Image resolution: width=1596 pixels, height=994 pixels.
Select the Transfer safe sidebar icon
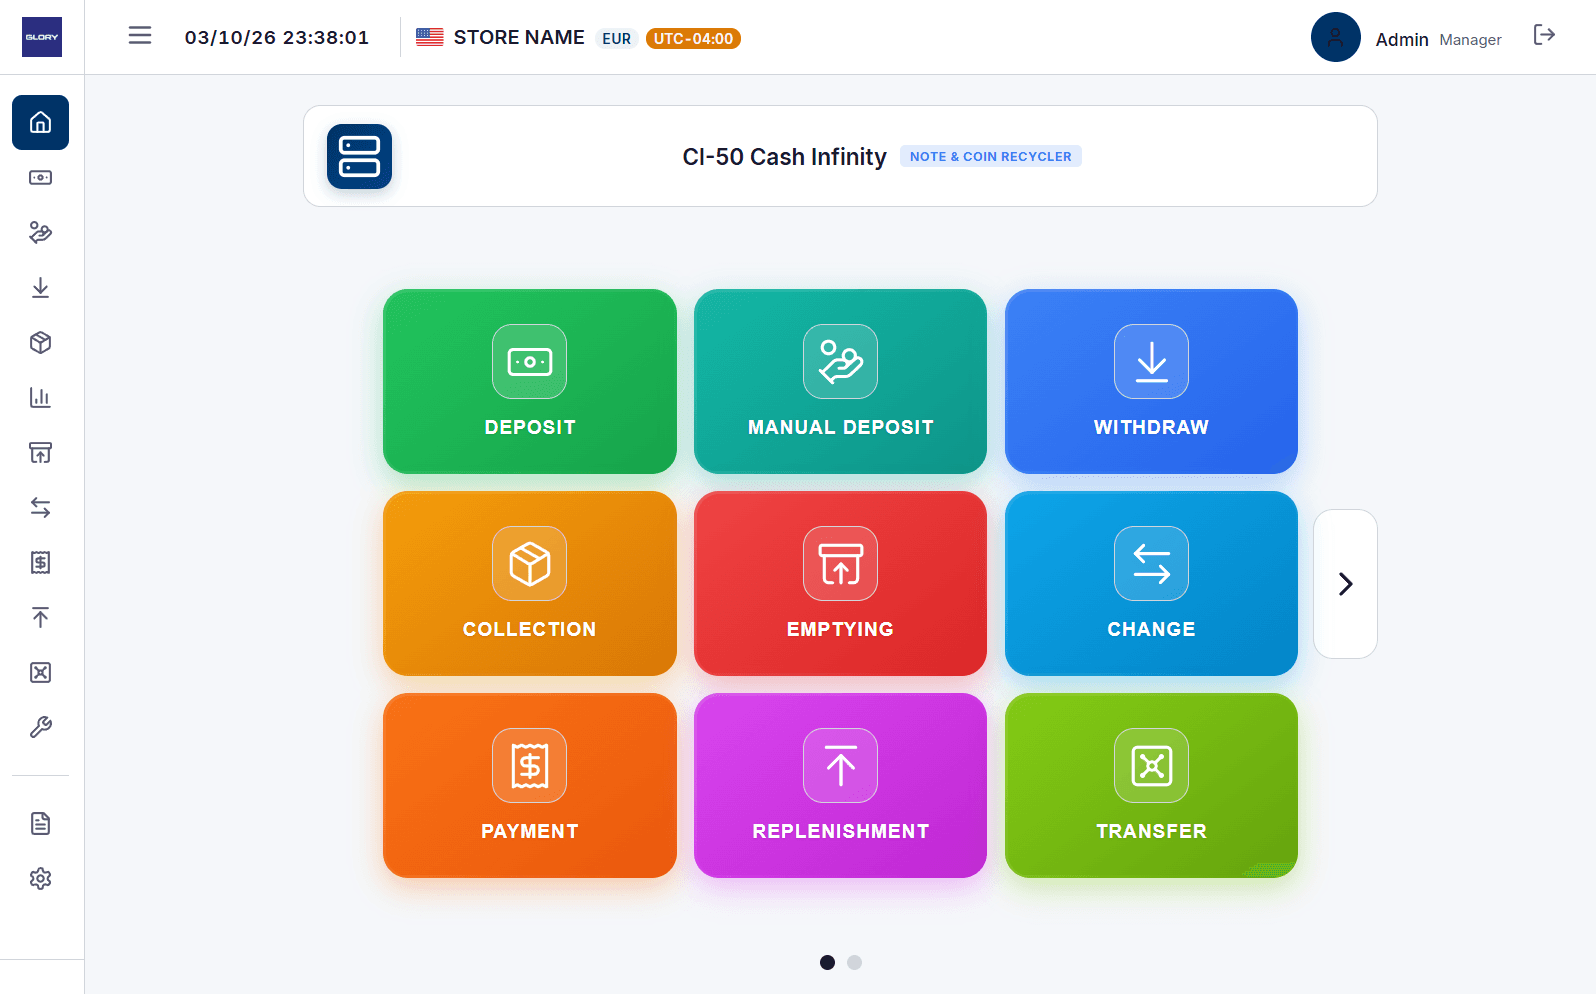pyautogui.click(x=40, y=673)
